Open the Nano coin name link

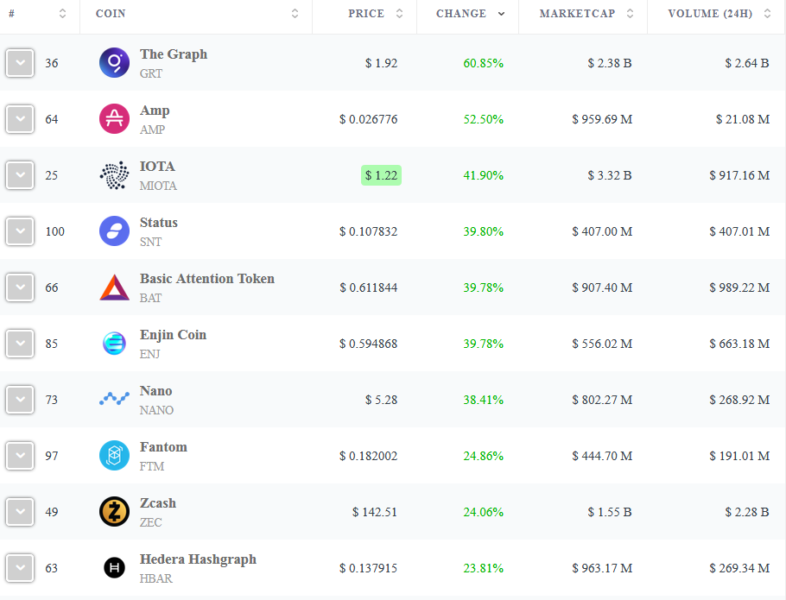click(156, 390)
